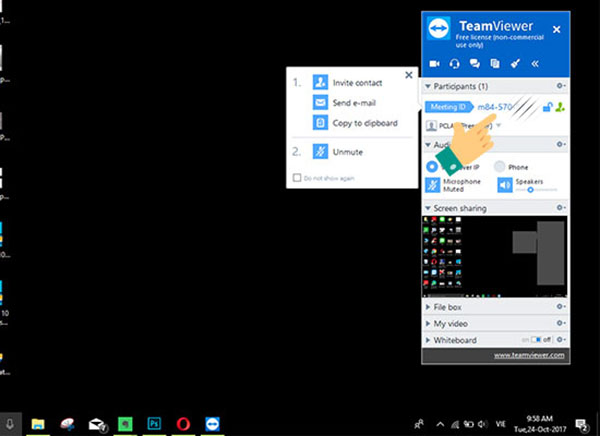
Task: Toggle the Whiteboard on/off switch
Action: tap(536, 340)
